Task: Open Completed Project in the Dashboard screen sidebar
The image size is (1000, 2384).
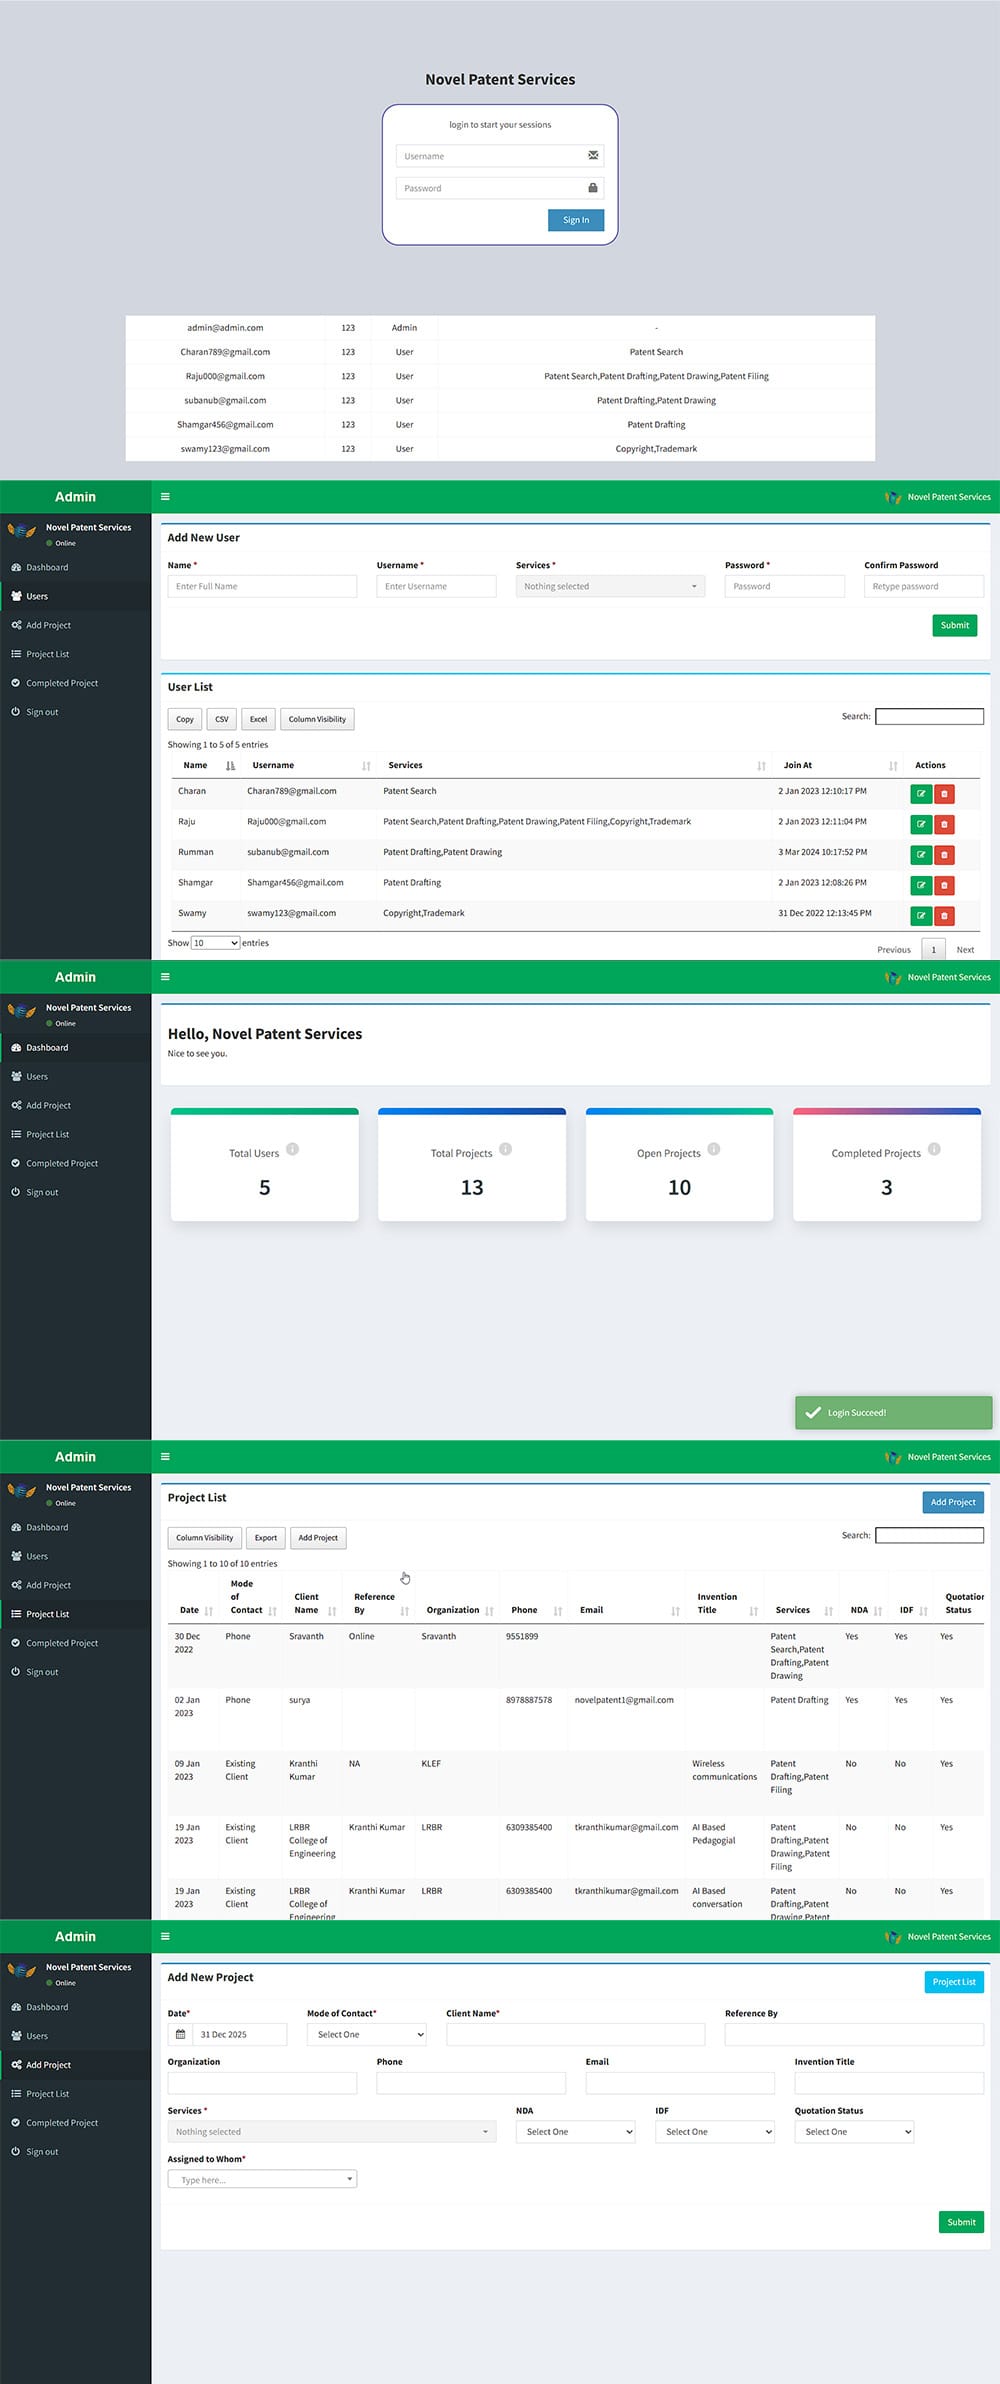Action: point(62,1163)
